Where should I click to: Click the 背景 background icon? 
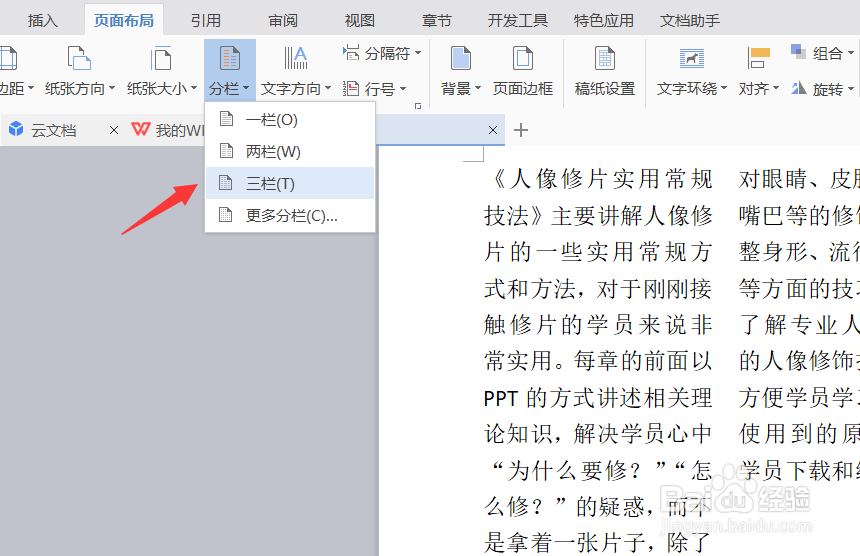pyautogui.click(x=461, y=58)
